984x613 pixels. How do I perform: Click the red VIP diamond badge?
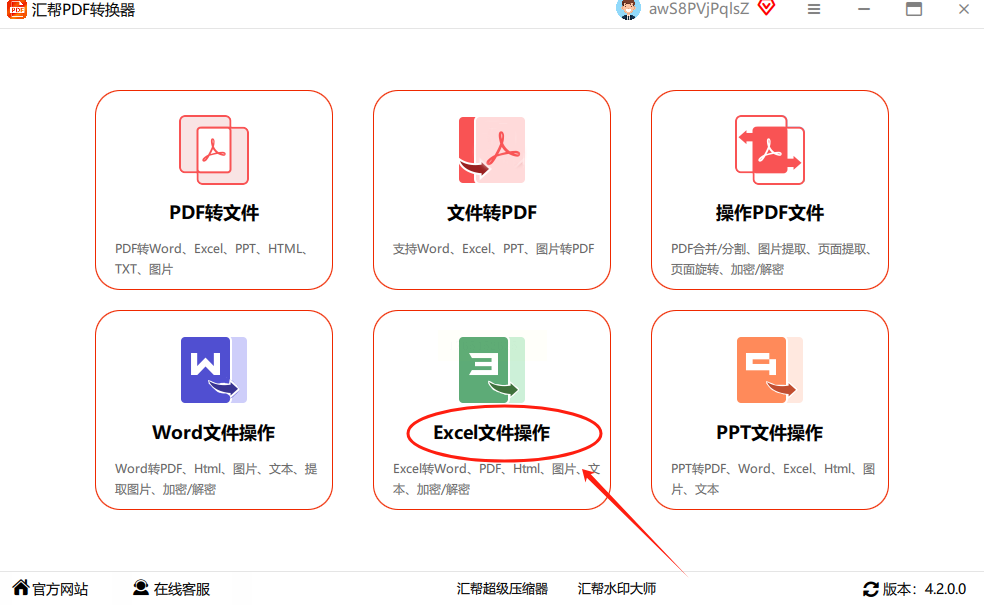tap(766, 8)
